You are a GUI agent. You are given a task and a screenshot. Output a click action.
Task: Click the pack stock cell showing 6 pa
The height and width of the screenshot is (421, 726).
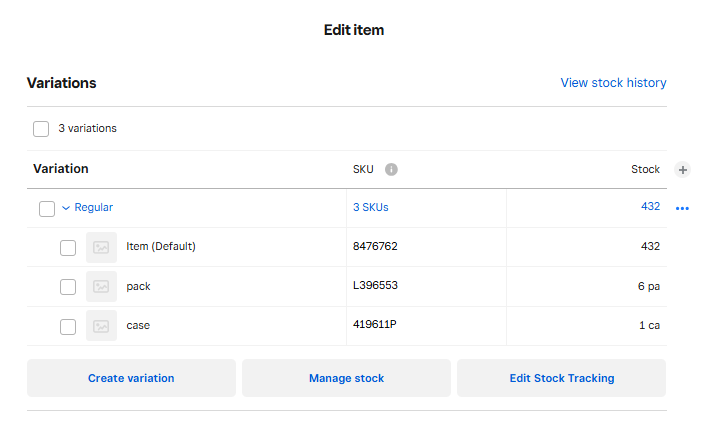tap(648, 286)
